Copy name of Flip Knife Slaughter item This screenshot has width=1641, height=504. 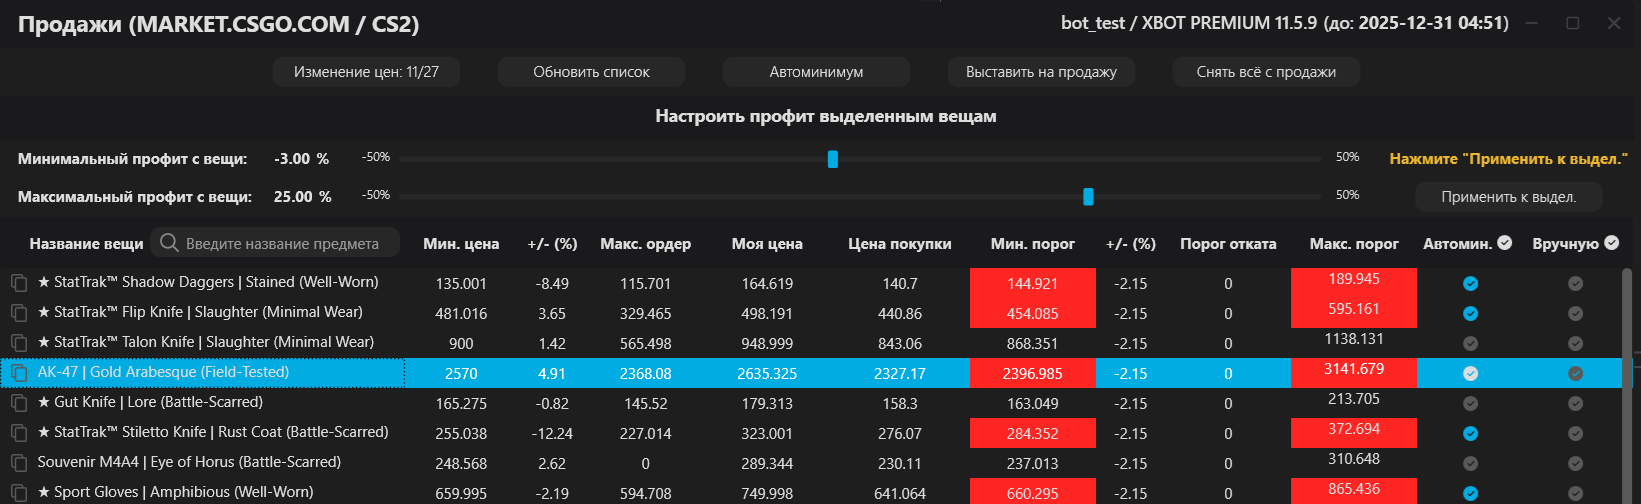click(19, 313)
